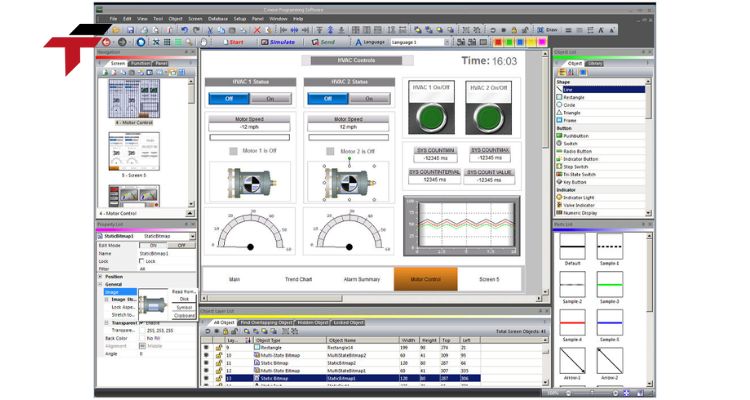Click the scissors Cut icon
750x400 pixels.
point(210,30)
